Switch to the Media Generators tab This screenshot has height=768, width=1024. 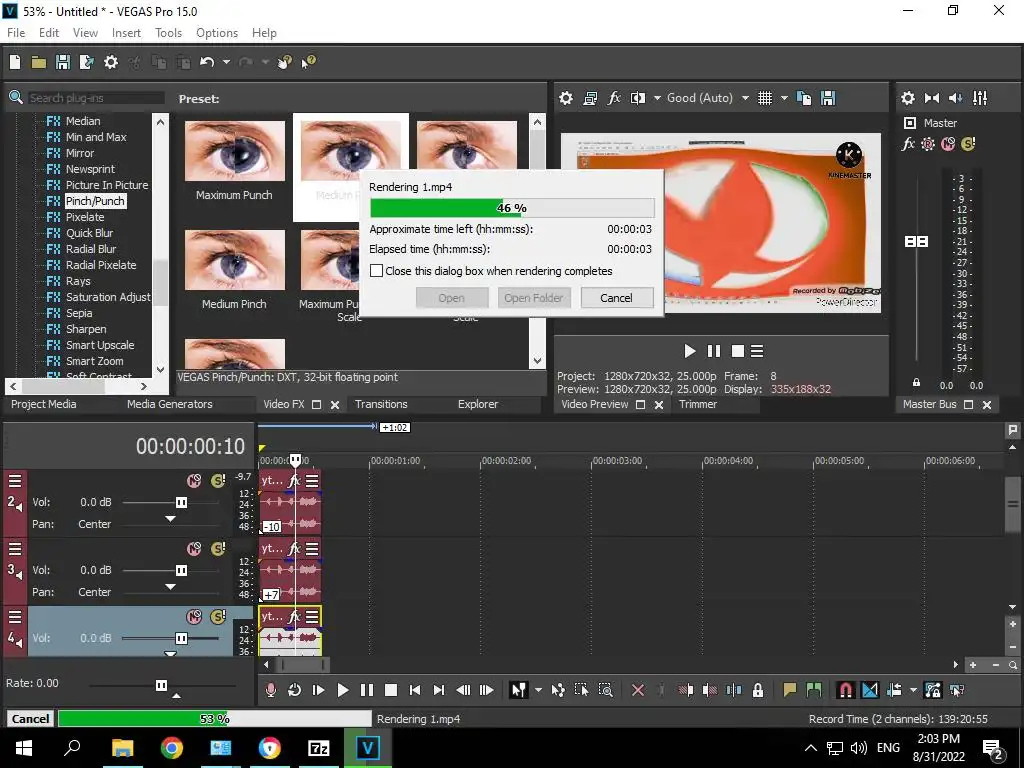[x=170, y=404]
